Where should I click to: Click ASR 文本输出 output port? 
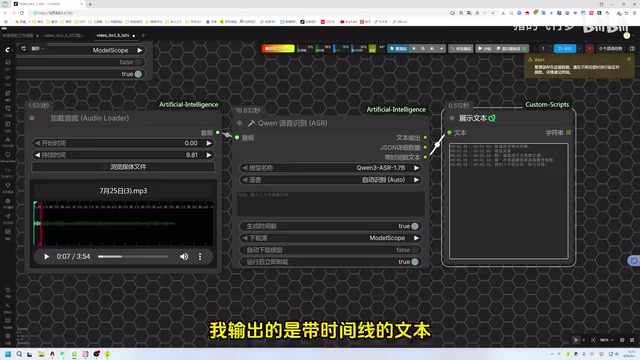(425, 138)
